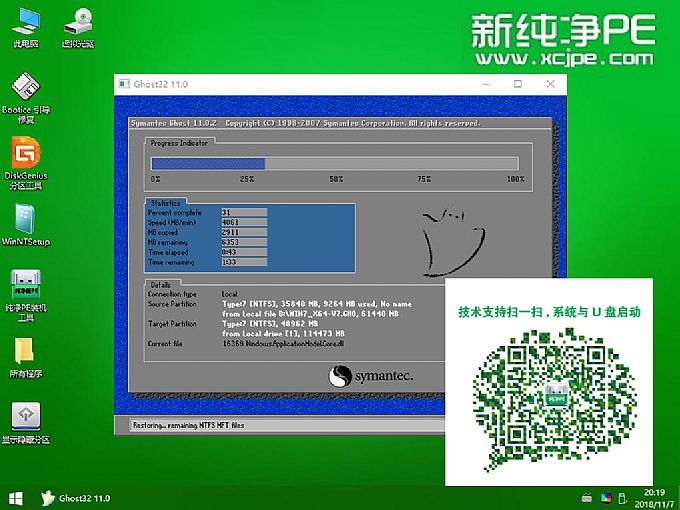Click the Symantec logo
This screenshot has height=510, width=680.
(x=370, y=376)
